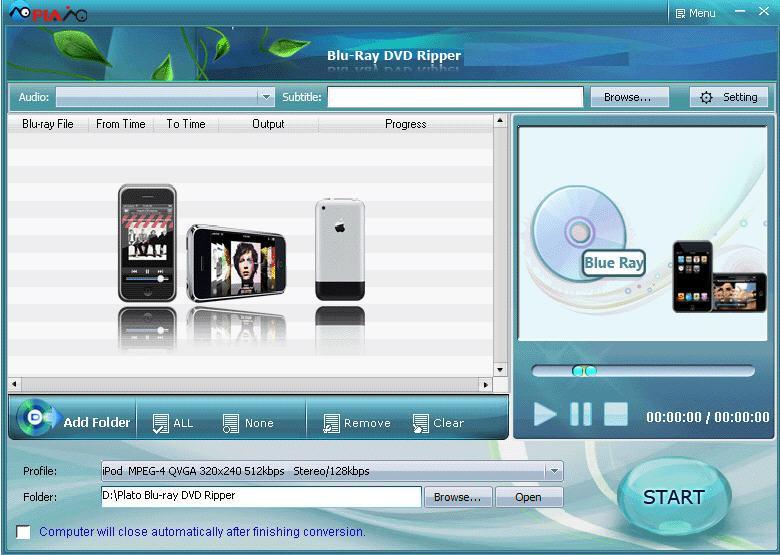Click the Blue Ray preview image
Screen dimensions: 780x555
642,234
